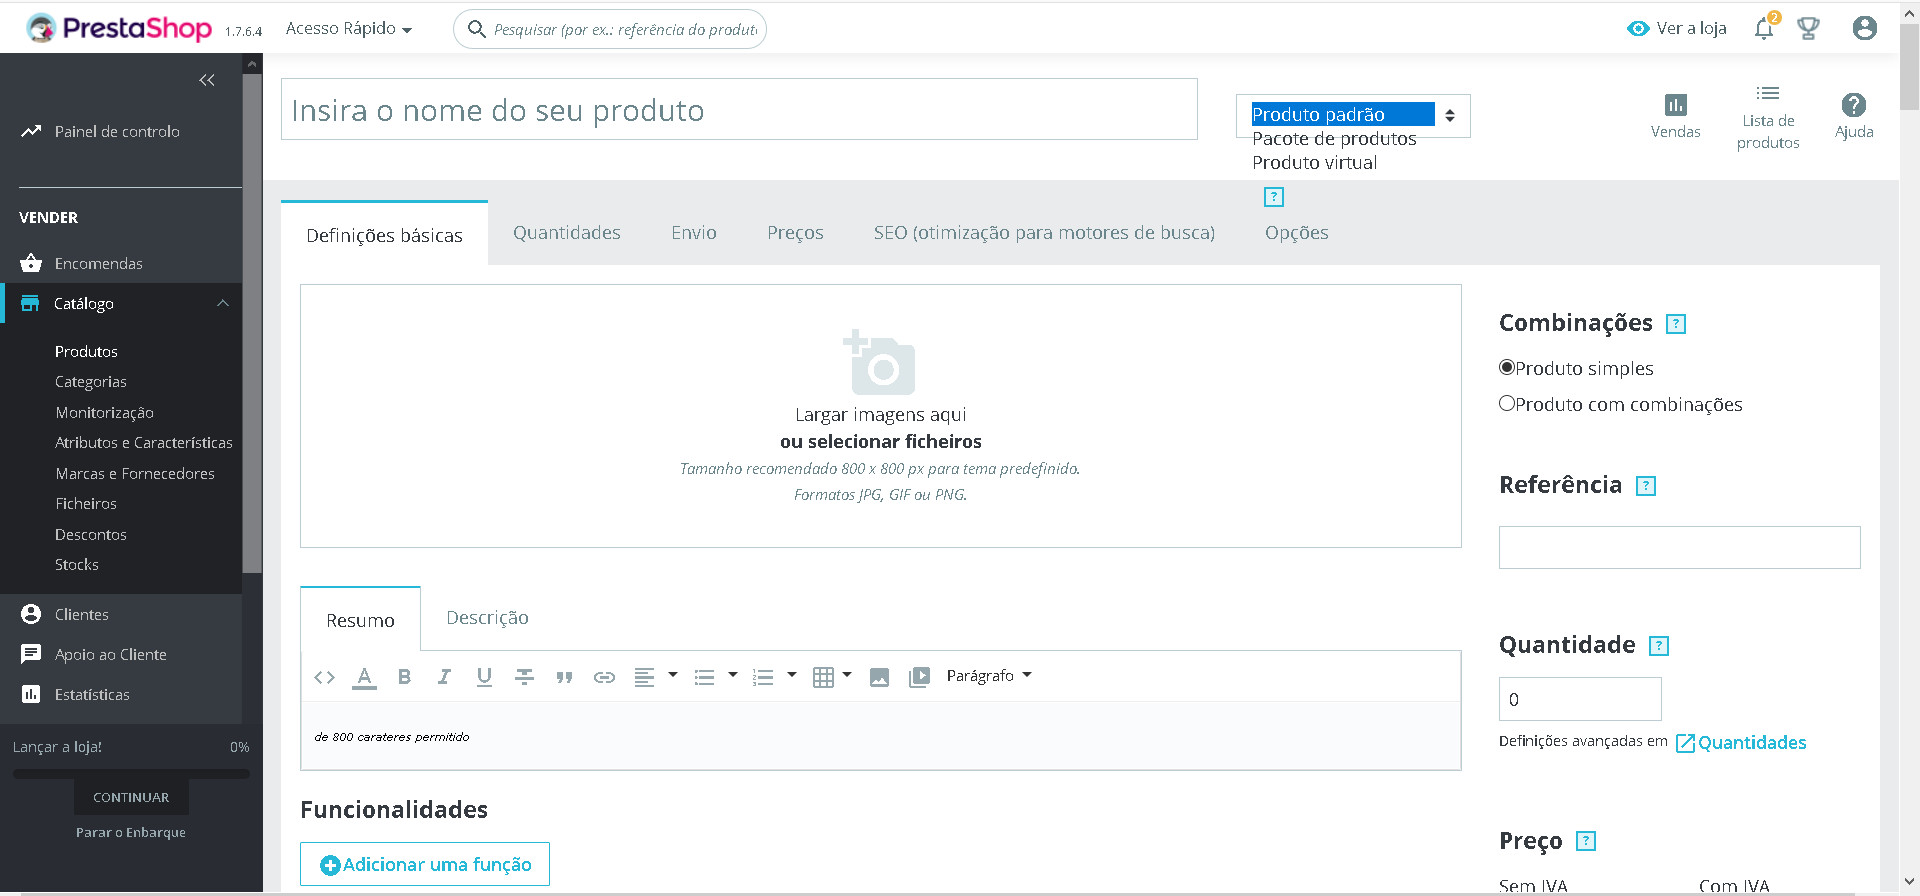
Task: Open Atributos e Características submenu item
Action: click(x=144, y=443)
